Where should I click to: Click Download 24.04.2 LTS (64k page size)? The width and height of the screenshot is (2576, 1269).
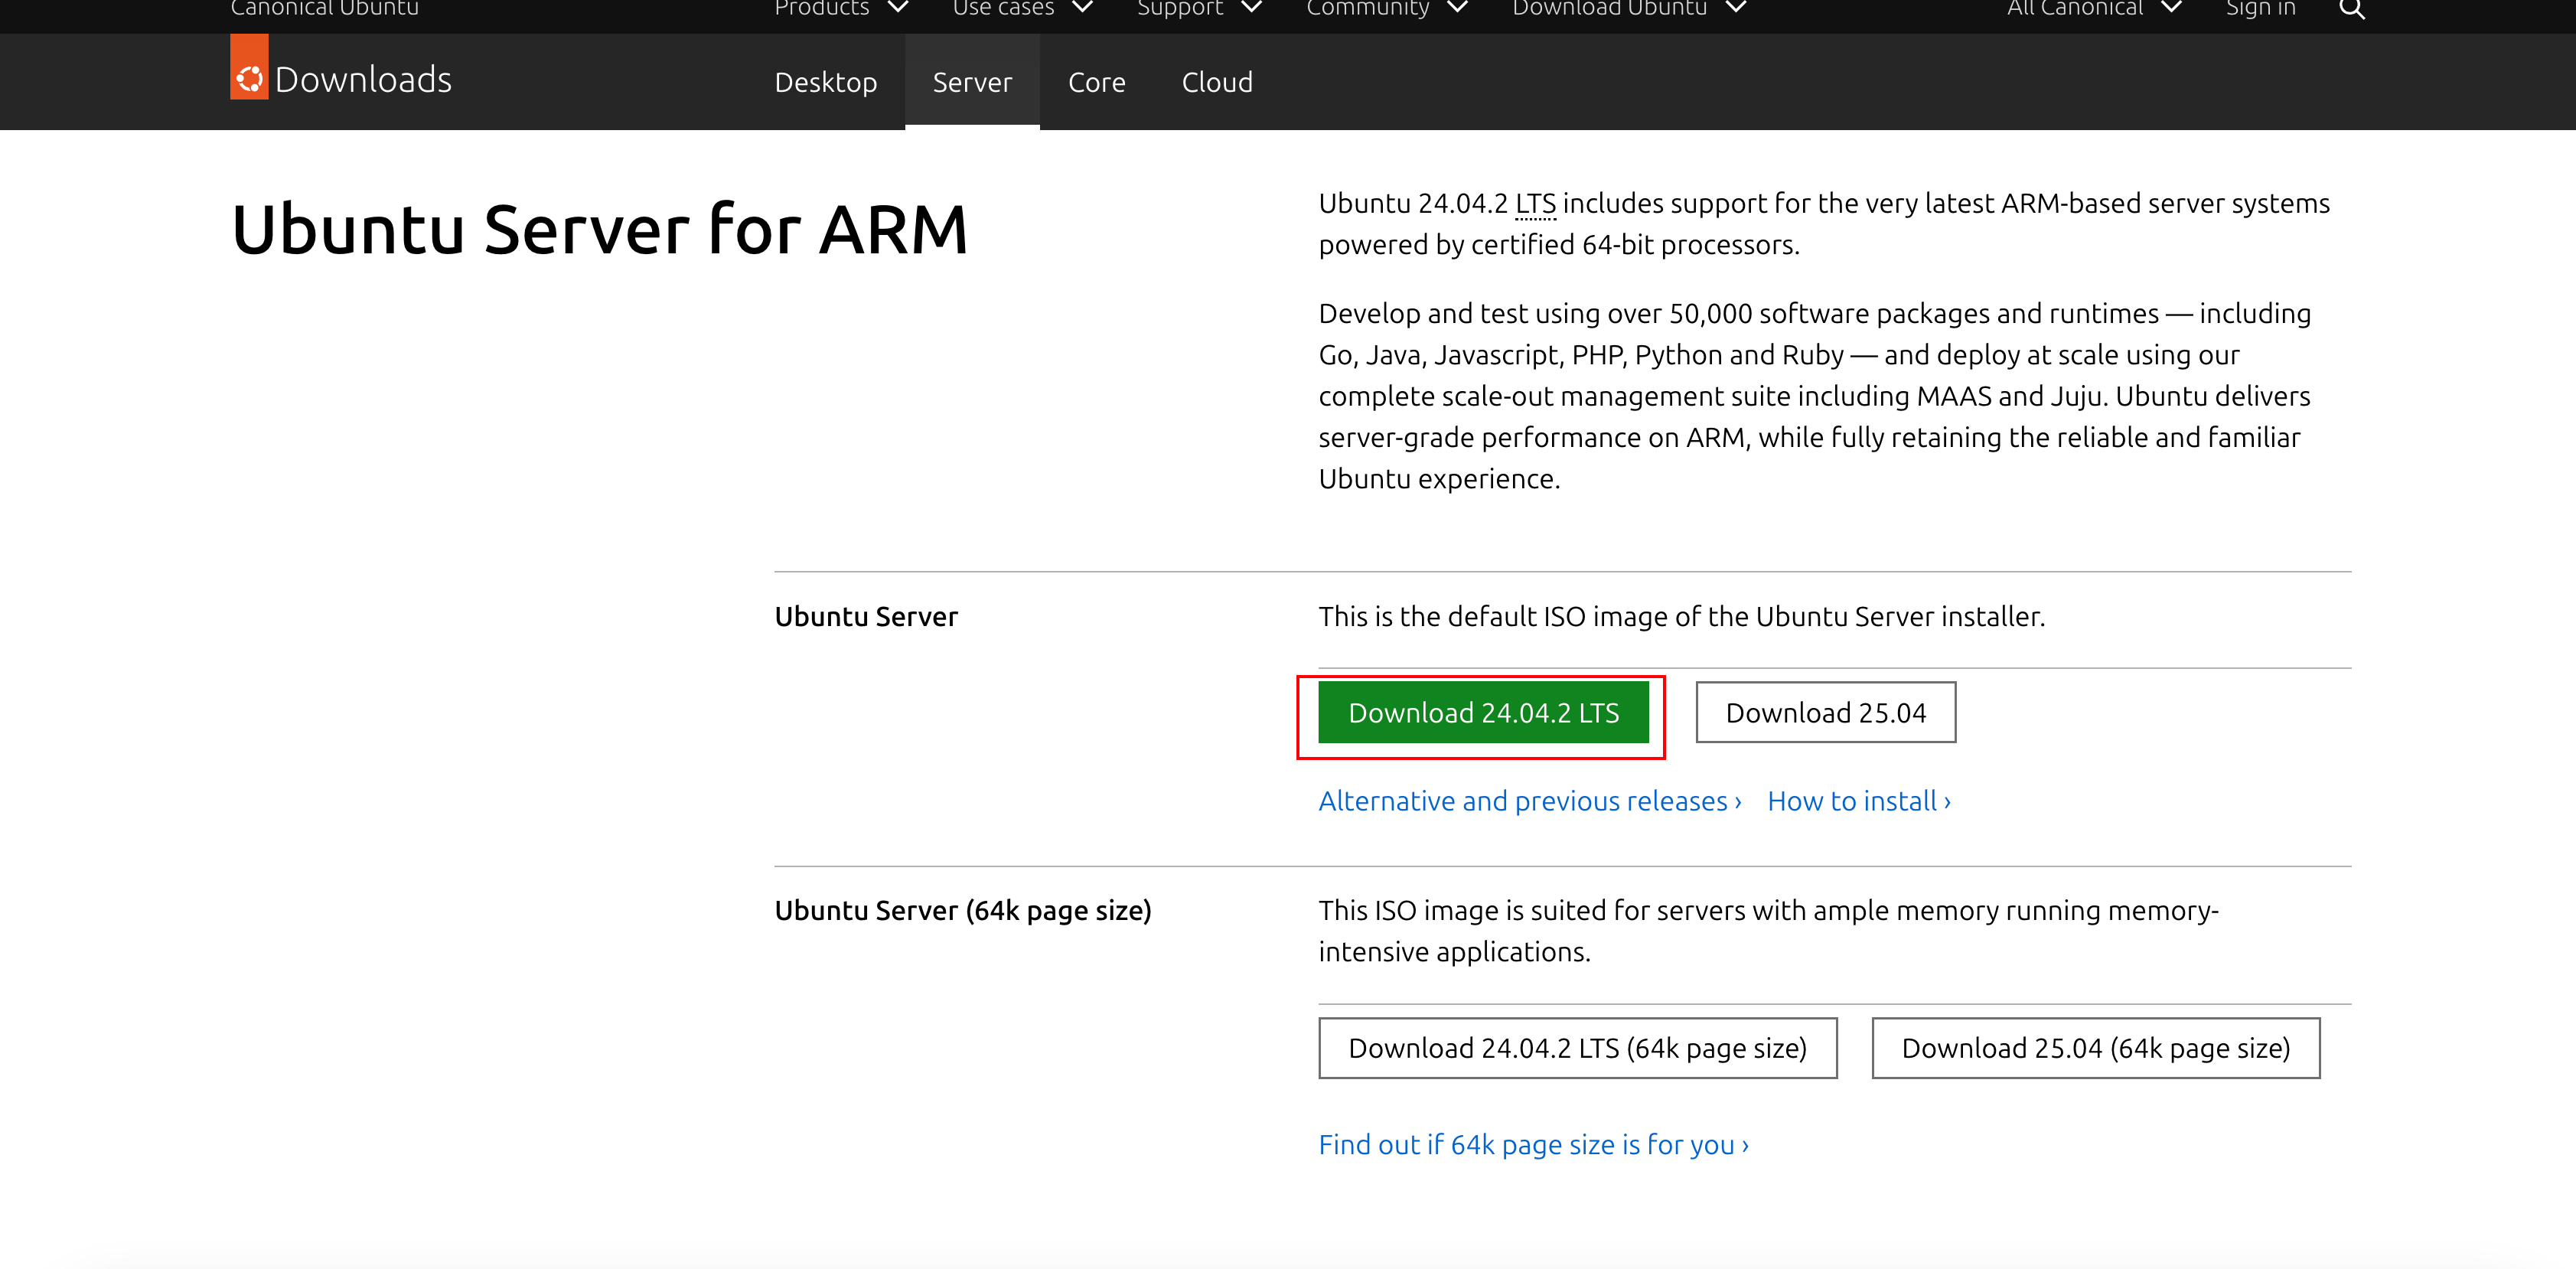(1577, 1048)
